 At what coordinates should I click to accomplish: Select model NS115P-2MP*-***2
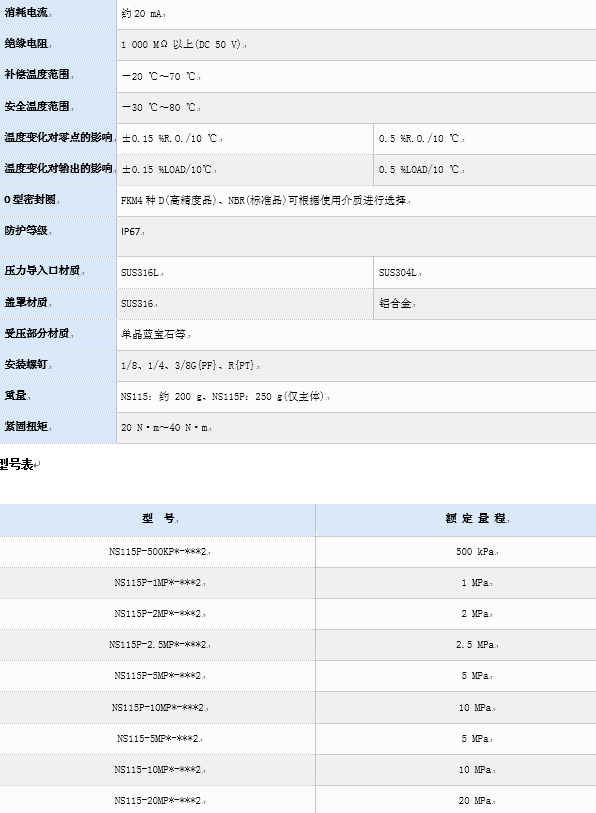point(160,614)
